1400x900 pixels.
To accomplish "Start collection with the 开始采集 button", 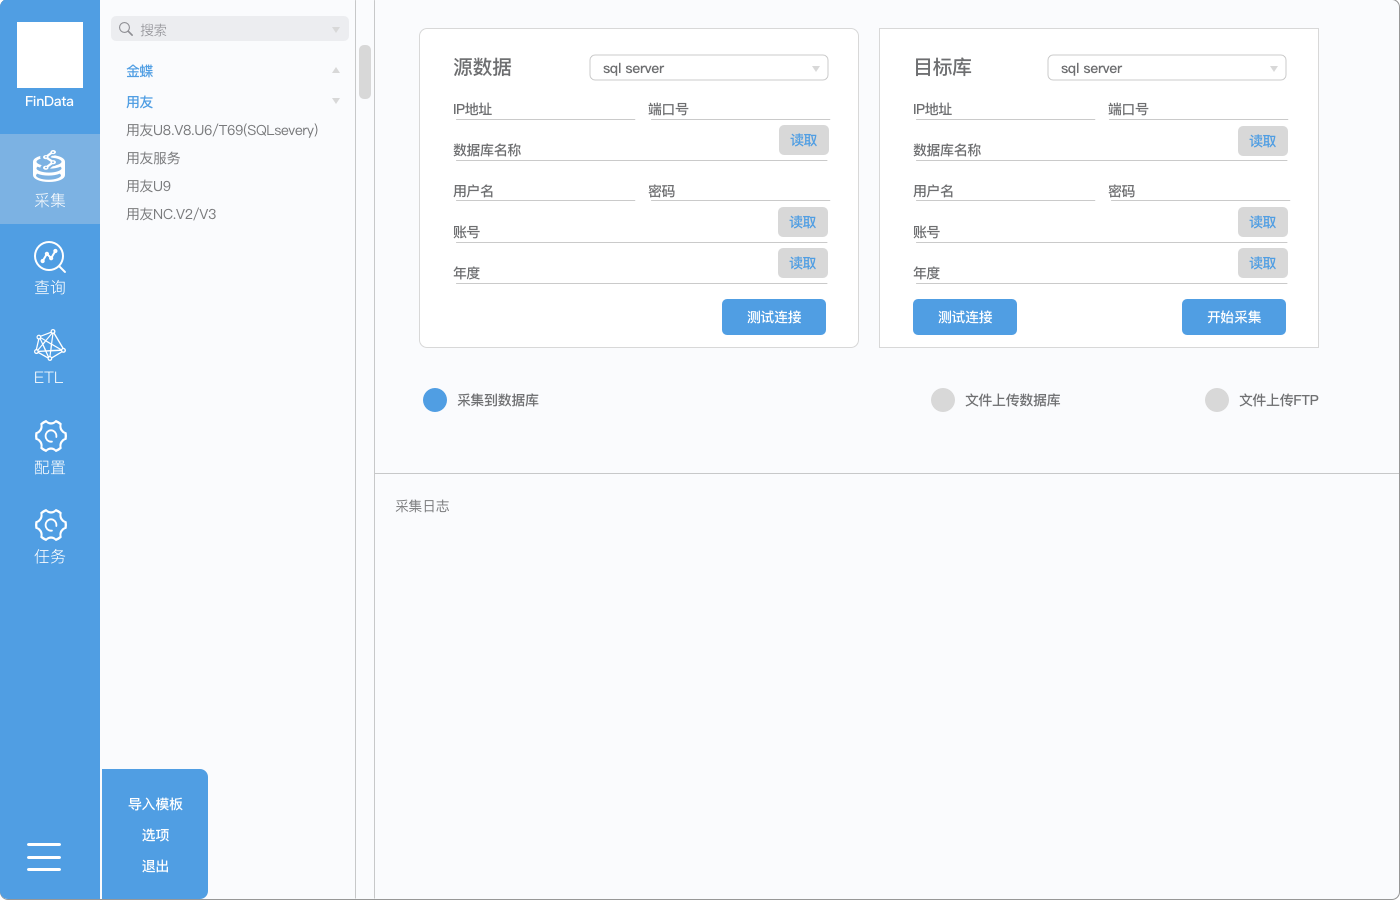I will coord(1234,317).
